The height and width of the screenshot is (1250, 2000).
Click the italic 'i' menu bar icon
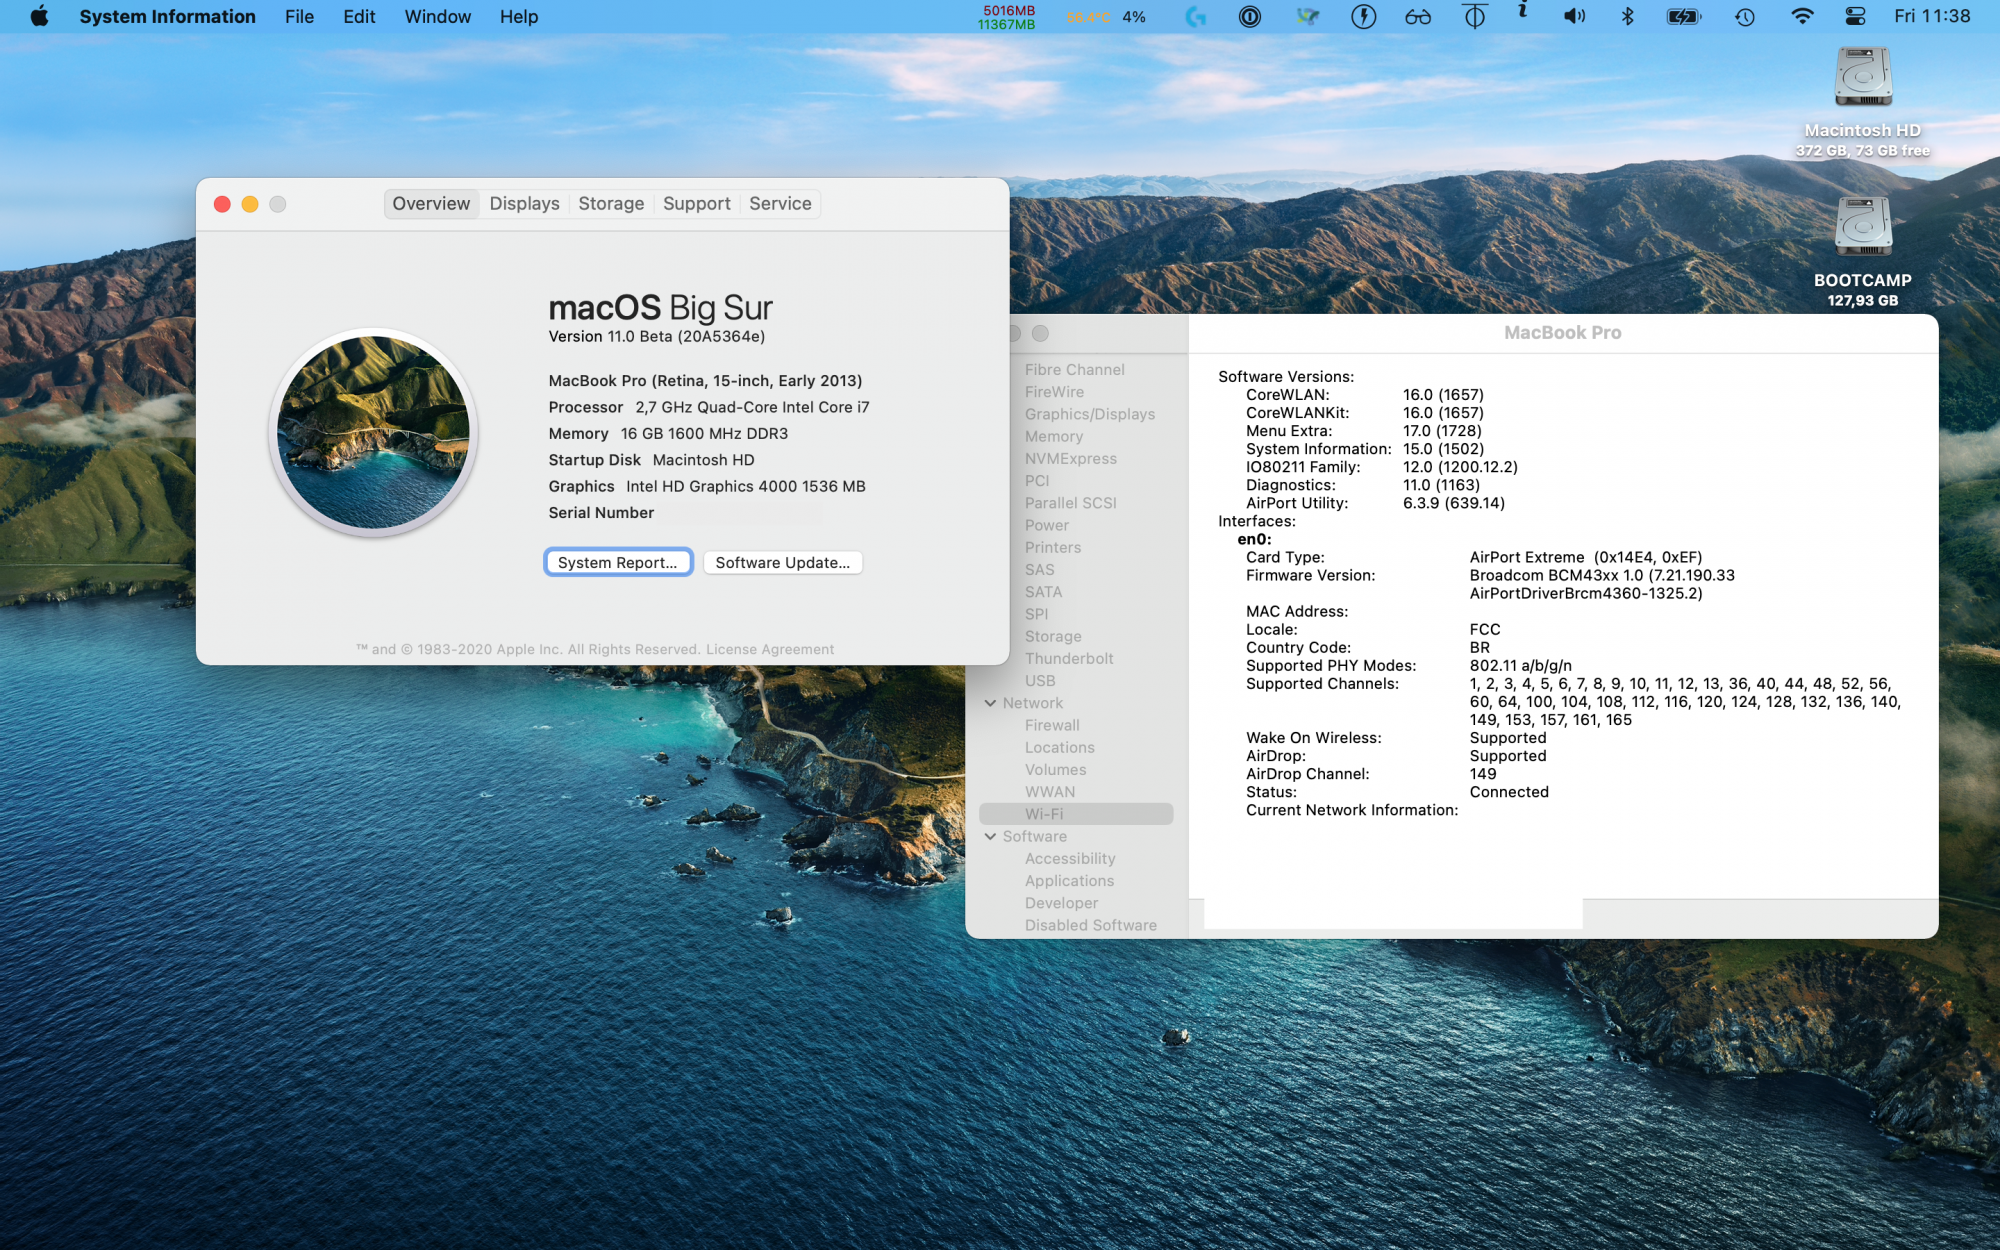tap(1522, 11)
